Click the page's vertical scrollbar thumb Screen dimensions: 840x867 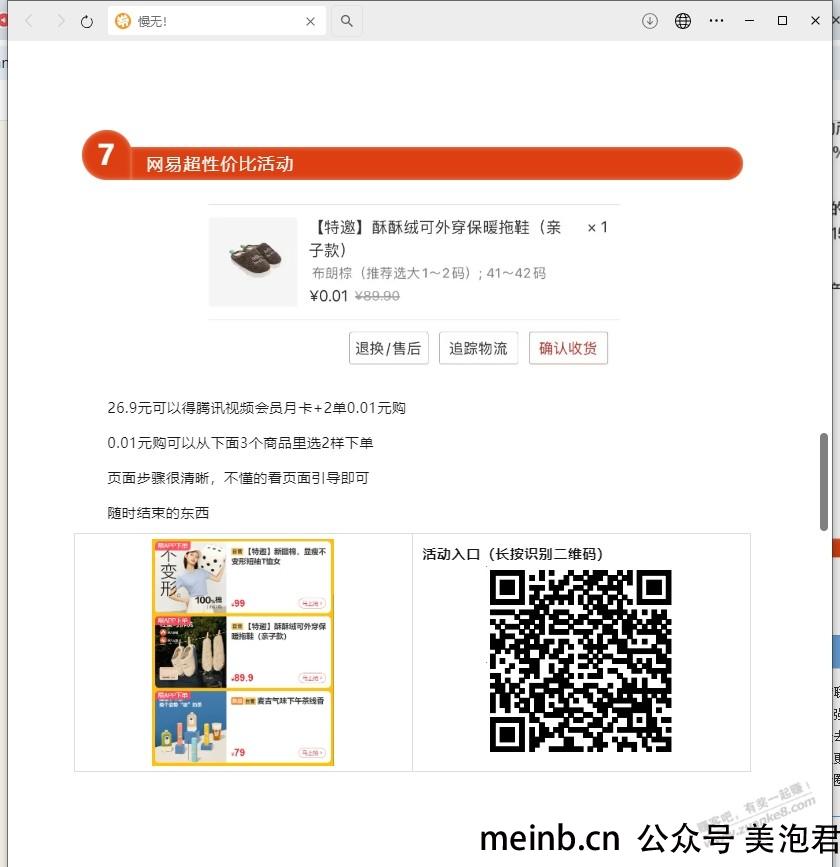(824, 482)
